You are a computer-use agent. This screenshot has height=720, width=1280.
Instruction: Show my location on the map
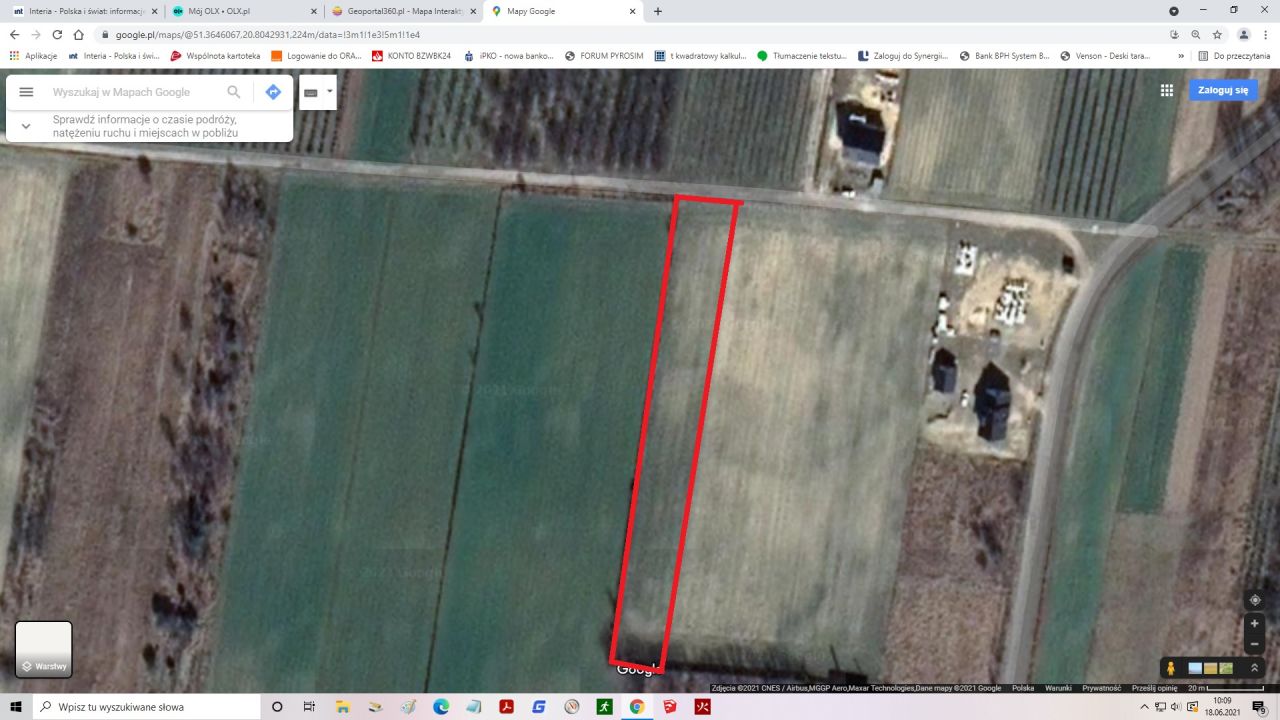(1255, 600)
